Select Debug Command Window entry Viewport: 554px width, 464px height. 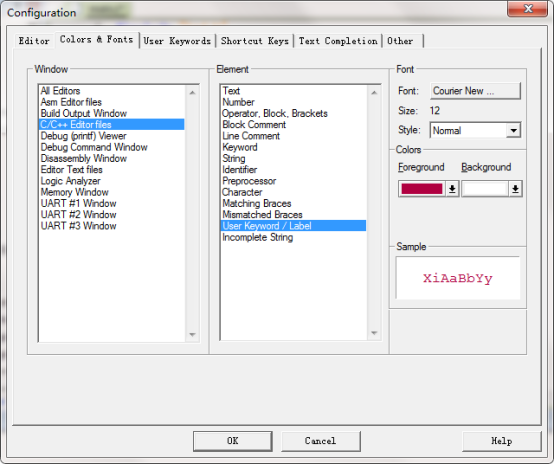tap(112, 147)
